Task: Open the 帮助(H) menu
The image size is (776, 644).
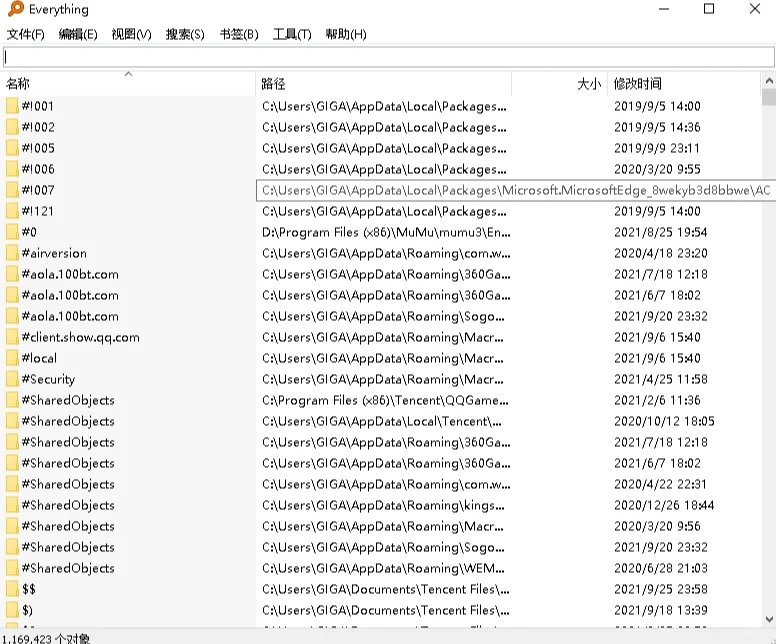Action: (346, 34)
